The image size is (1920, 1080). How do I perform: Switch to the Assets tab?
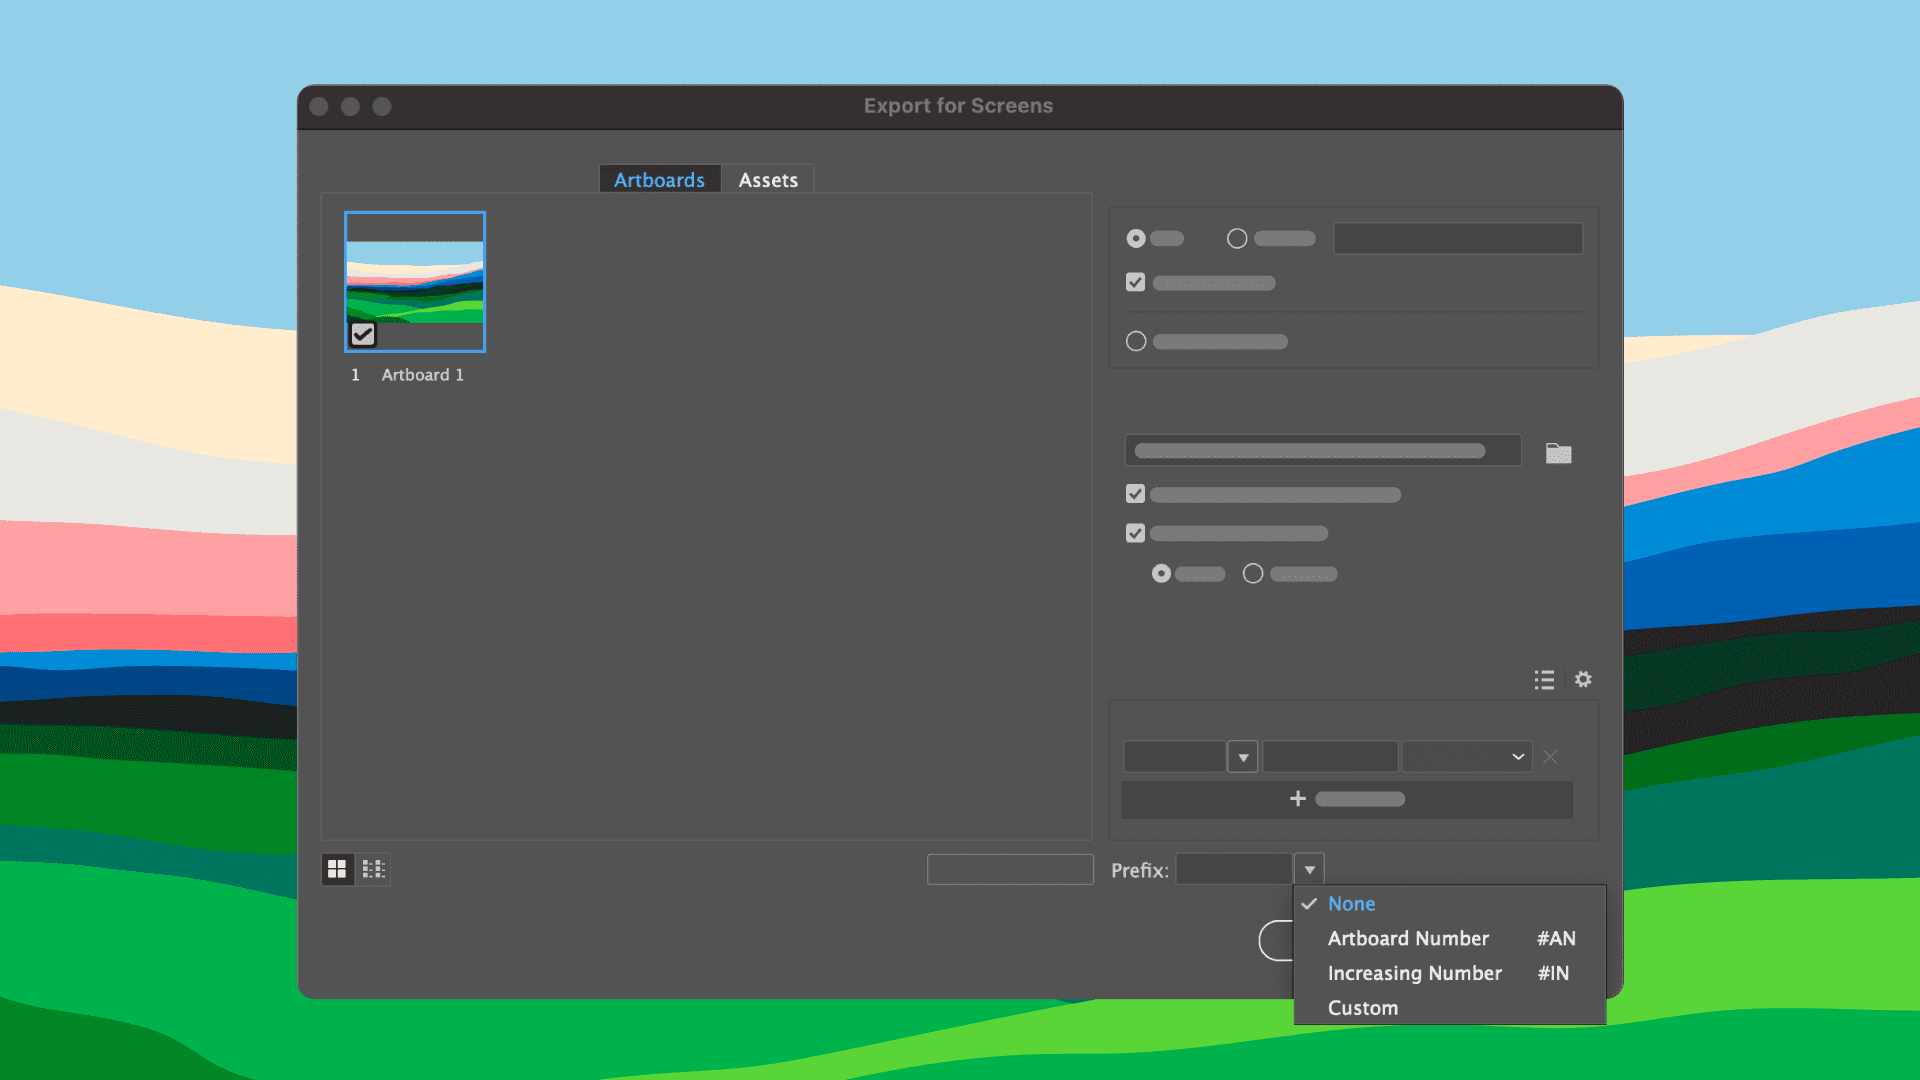click(x=768, y=180)
